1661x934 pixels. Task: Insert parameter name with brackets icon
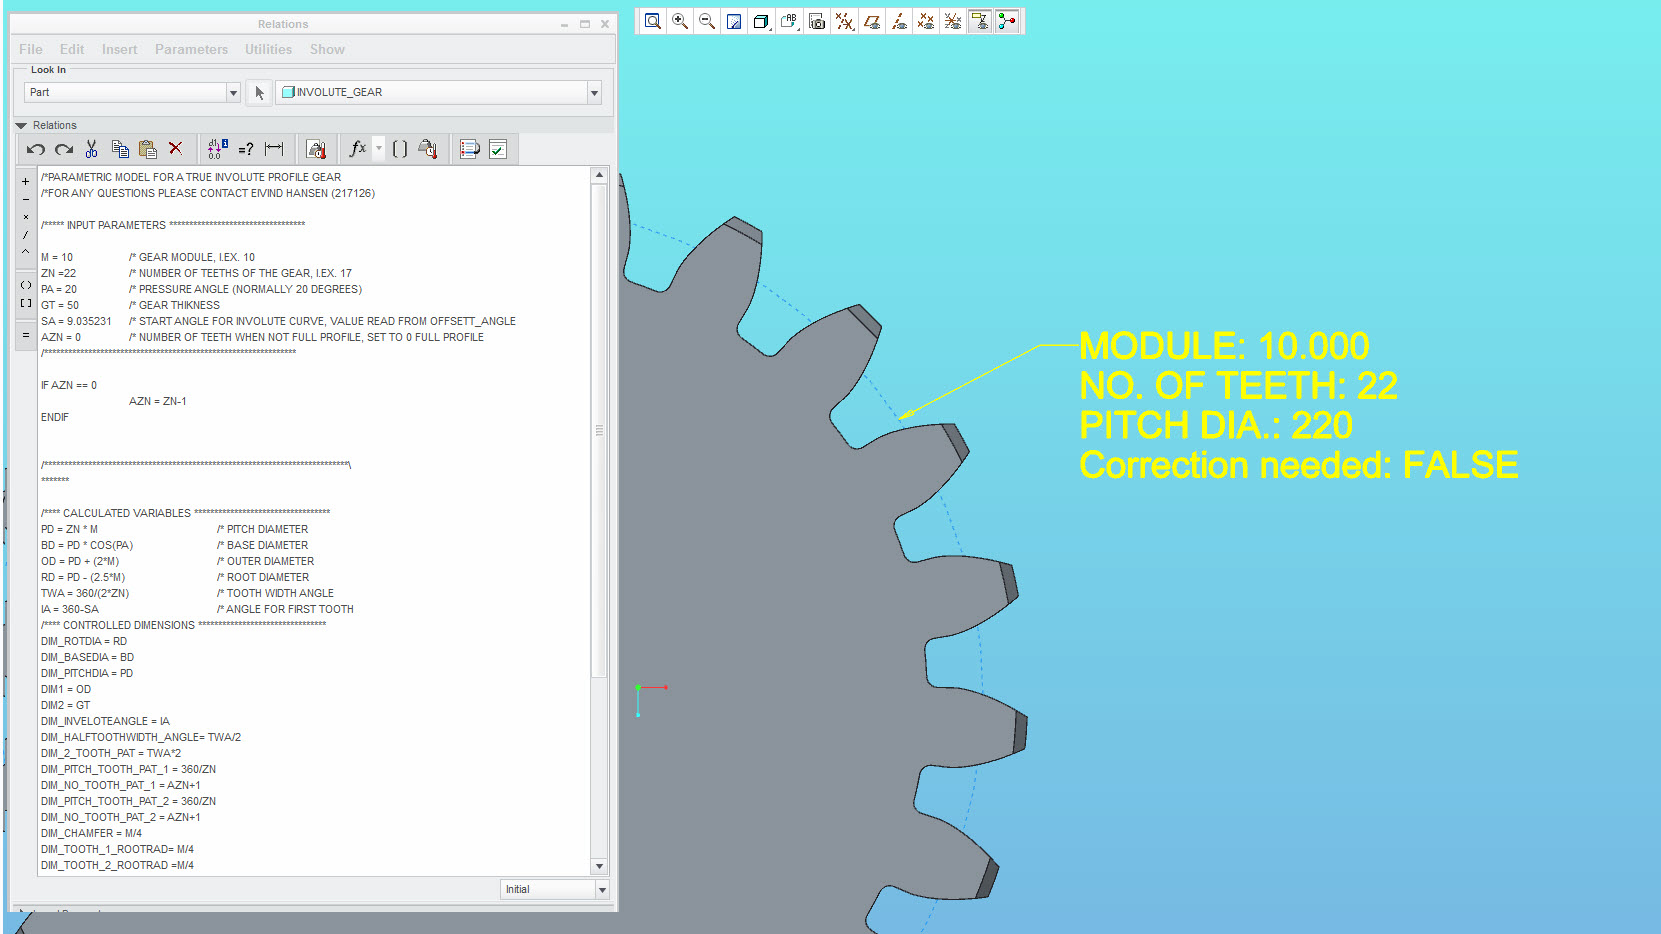tap(400, 149)
